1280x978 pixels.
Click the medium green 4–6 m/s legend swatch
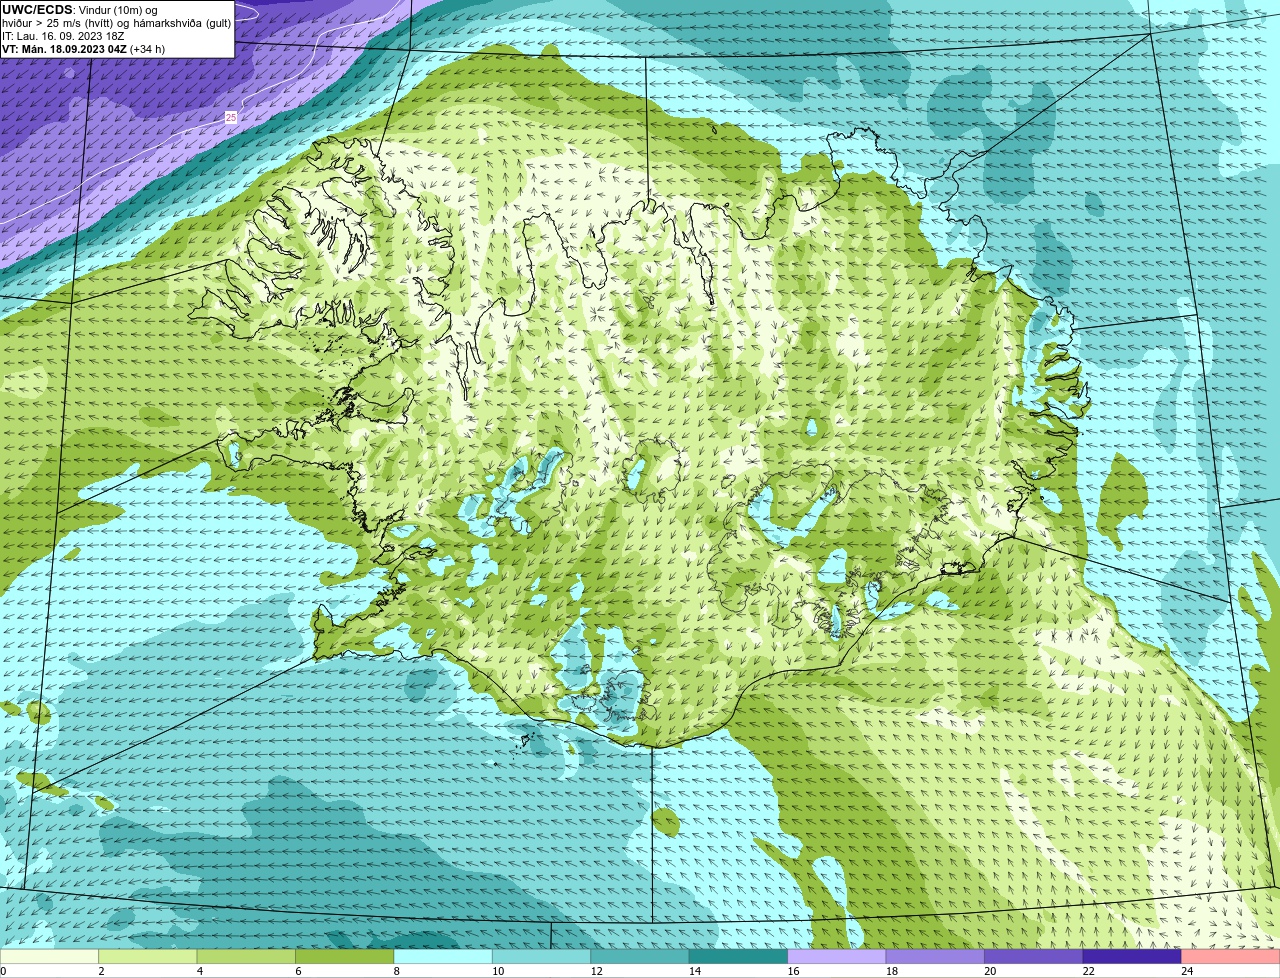tap(246, 957)
